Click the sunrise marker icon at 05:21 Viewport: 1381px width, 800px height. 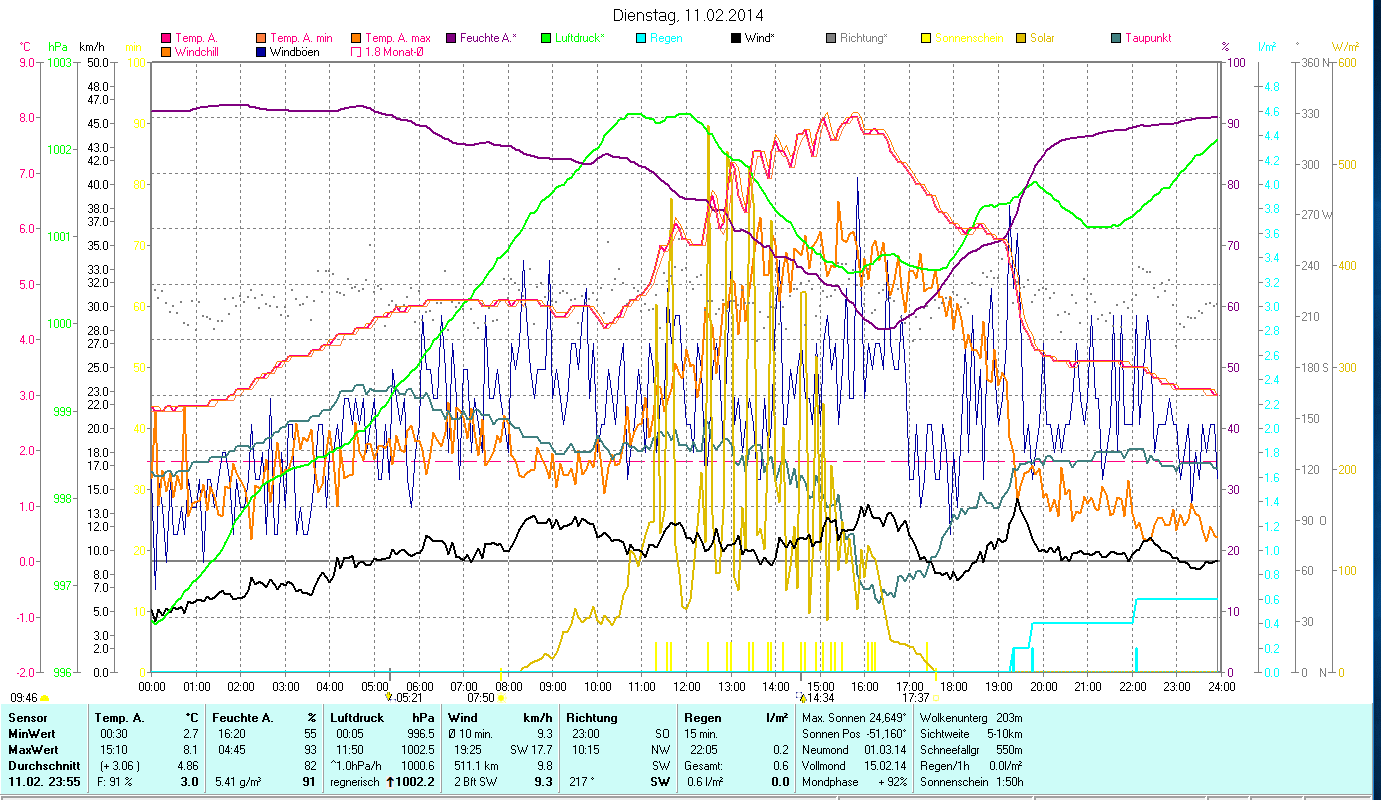389,696
